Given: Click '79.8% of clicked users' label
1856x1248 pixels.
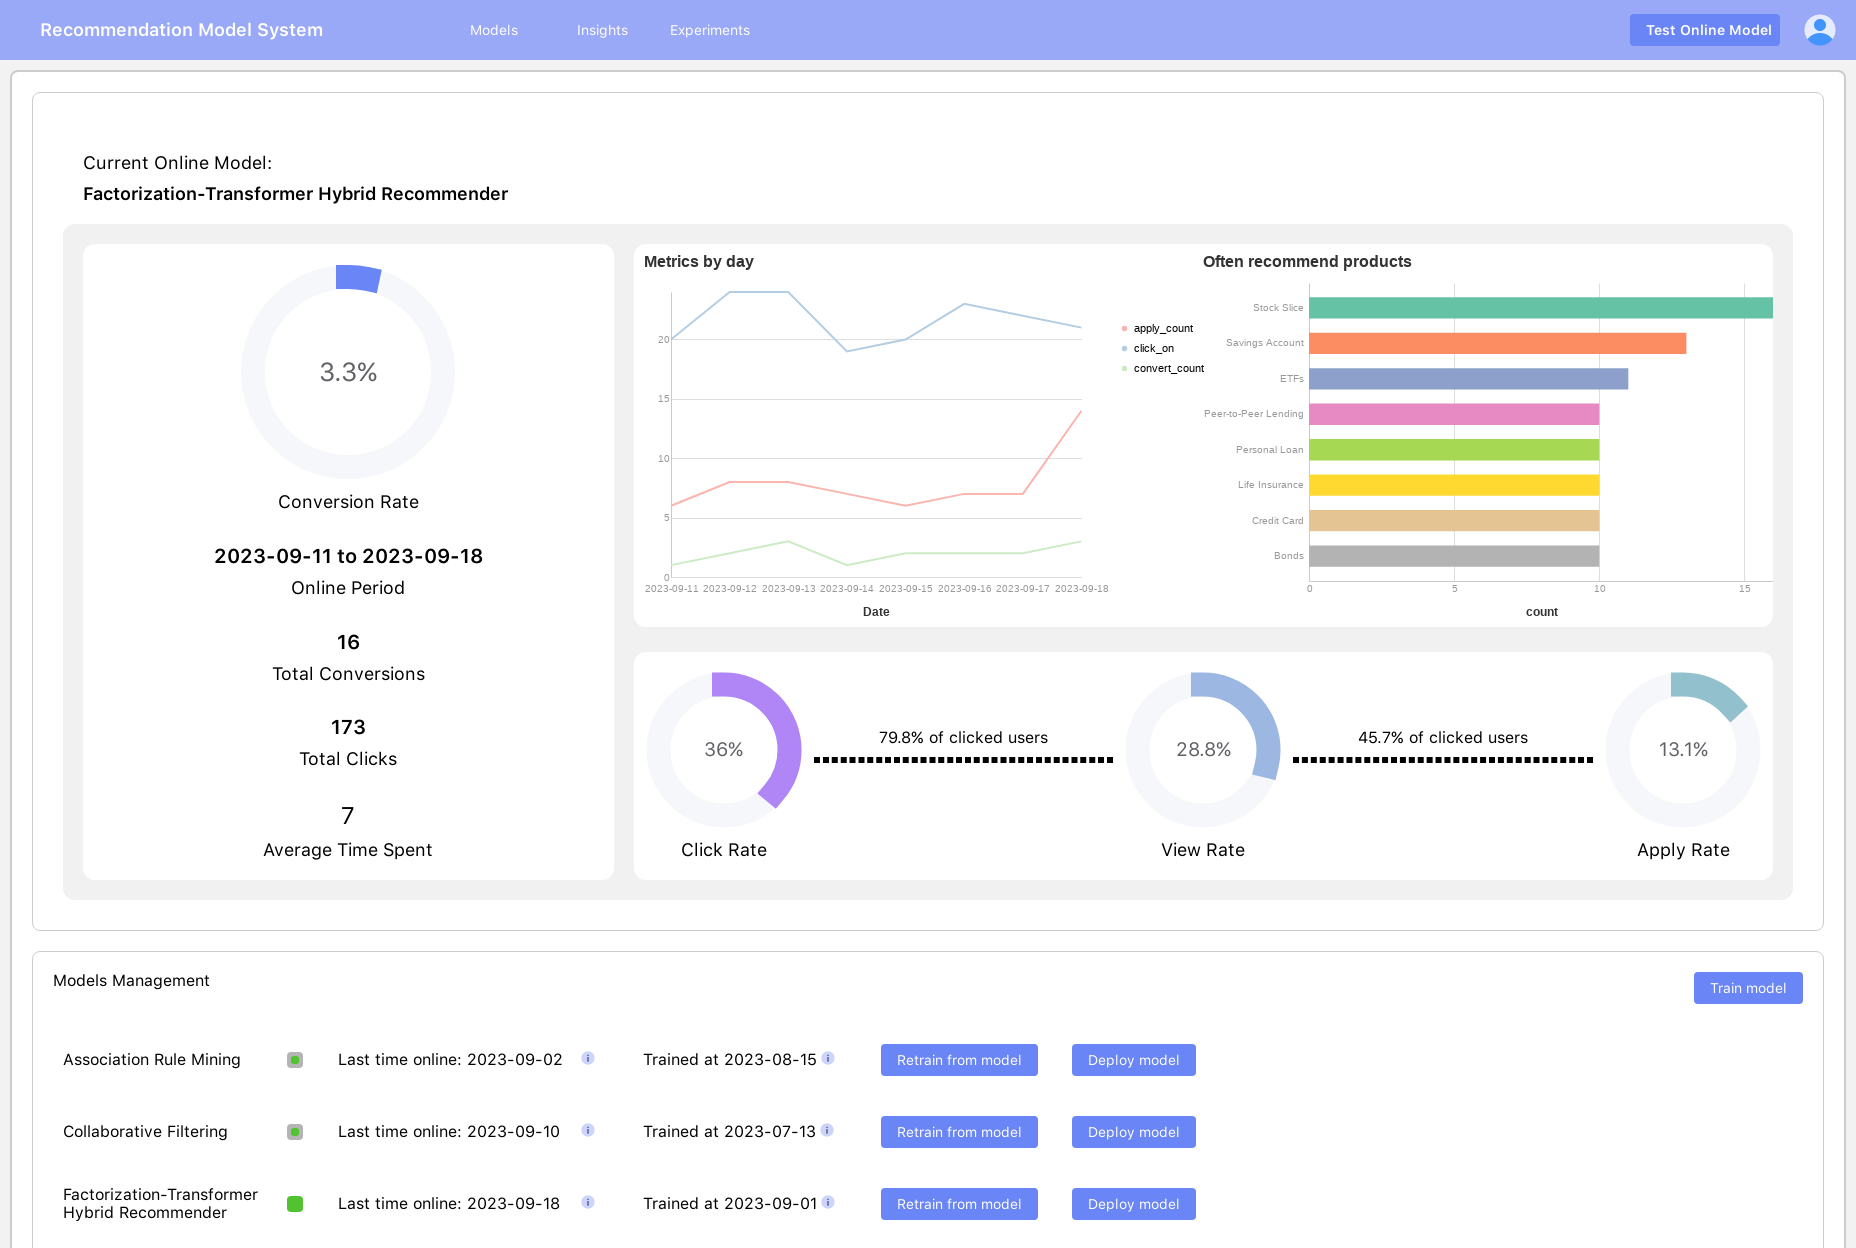Looking at the screenshot, I should [x=963, y=737].
